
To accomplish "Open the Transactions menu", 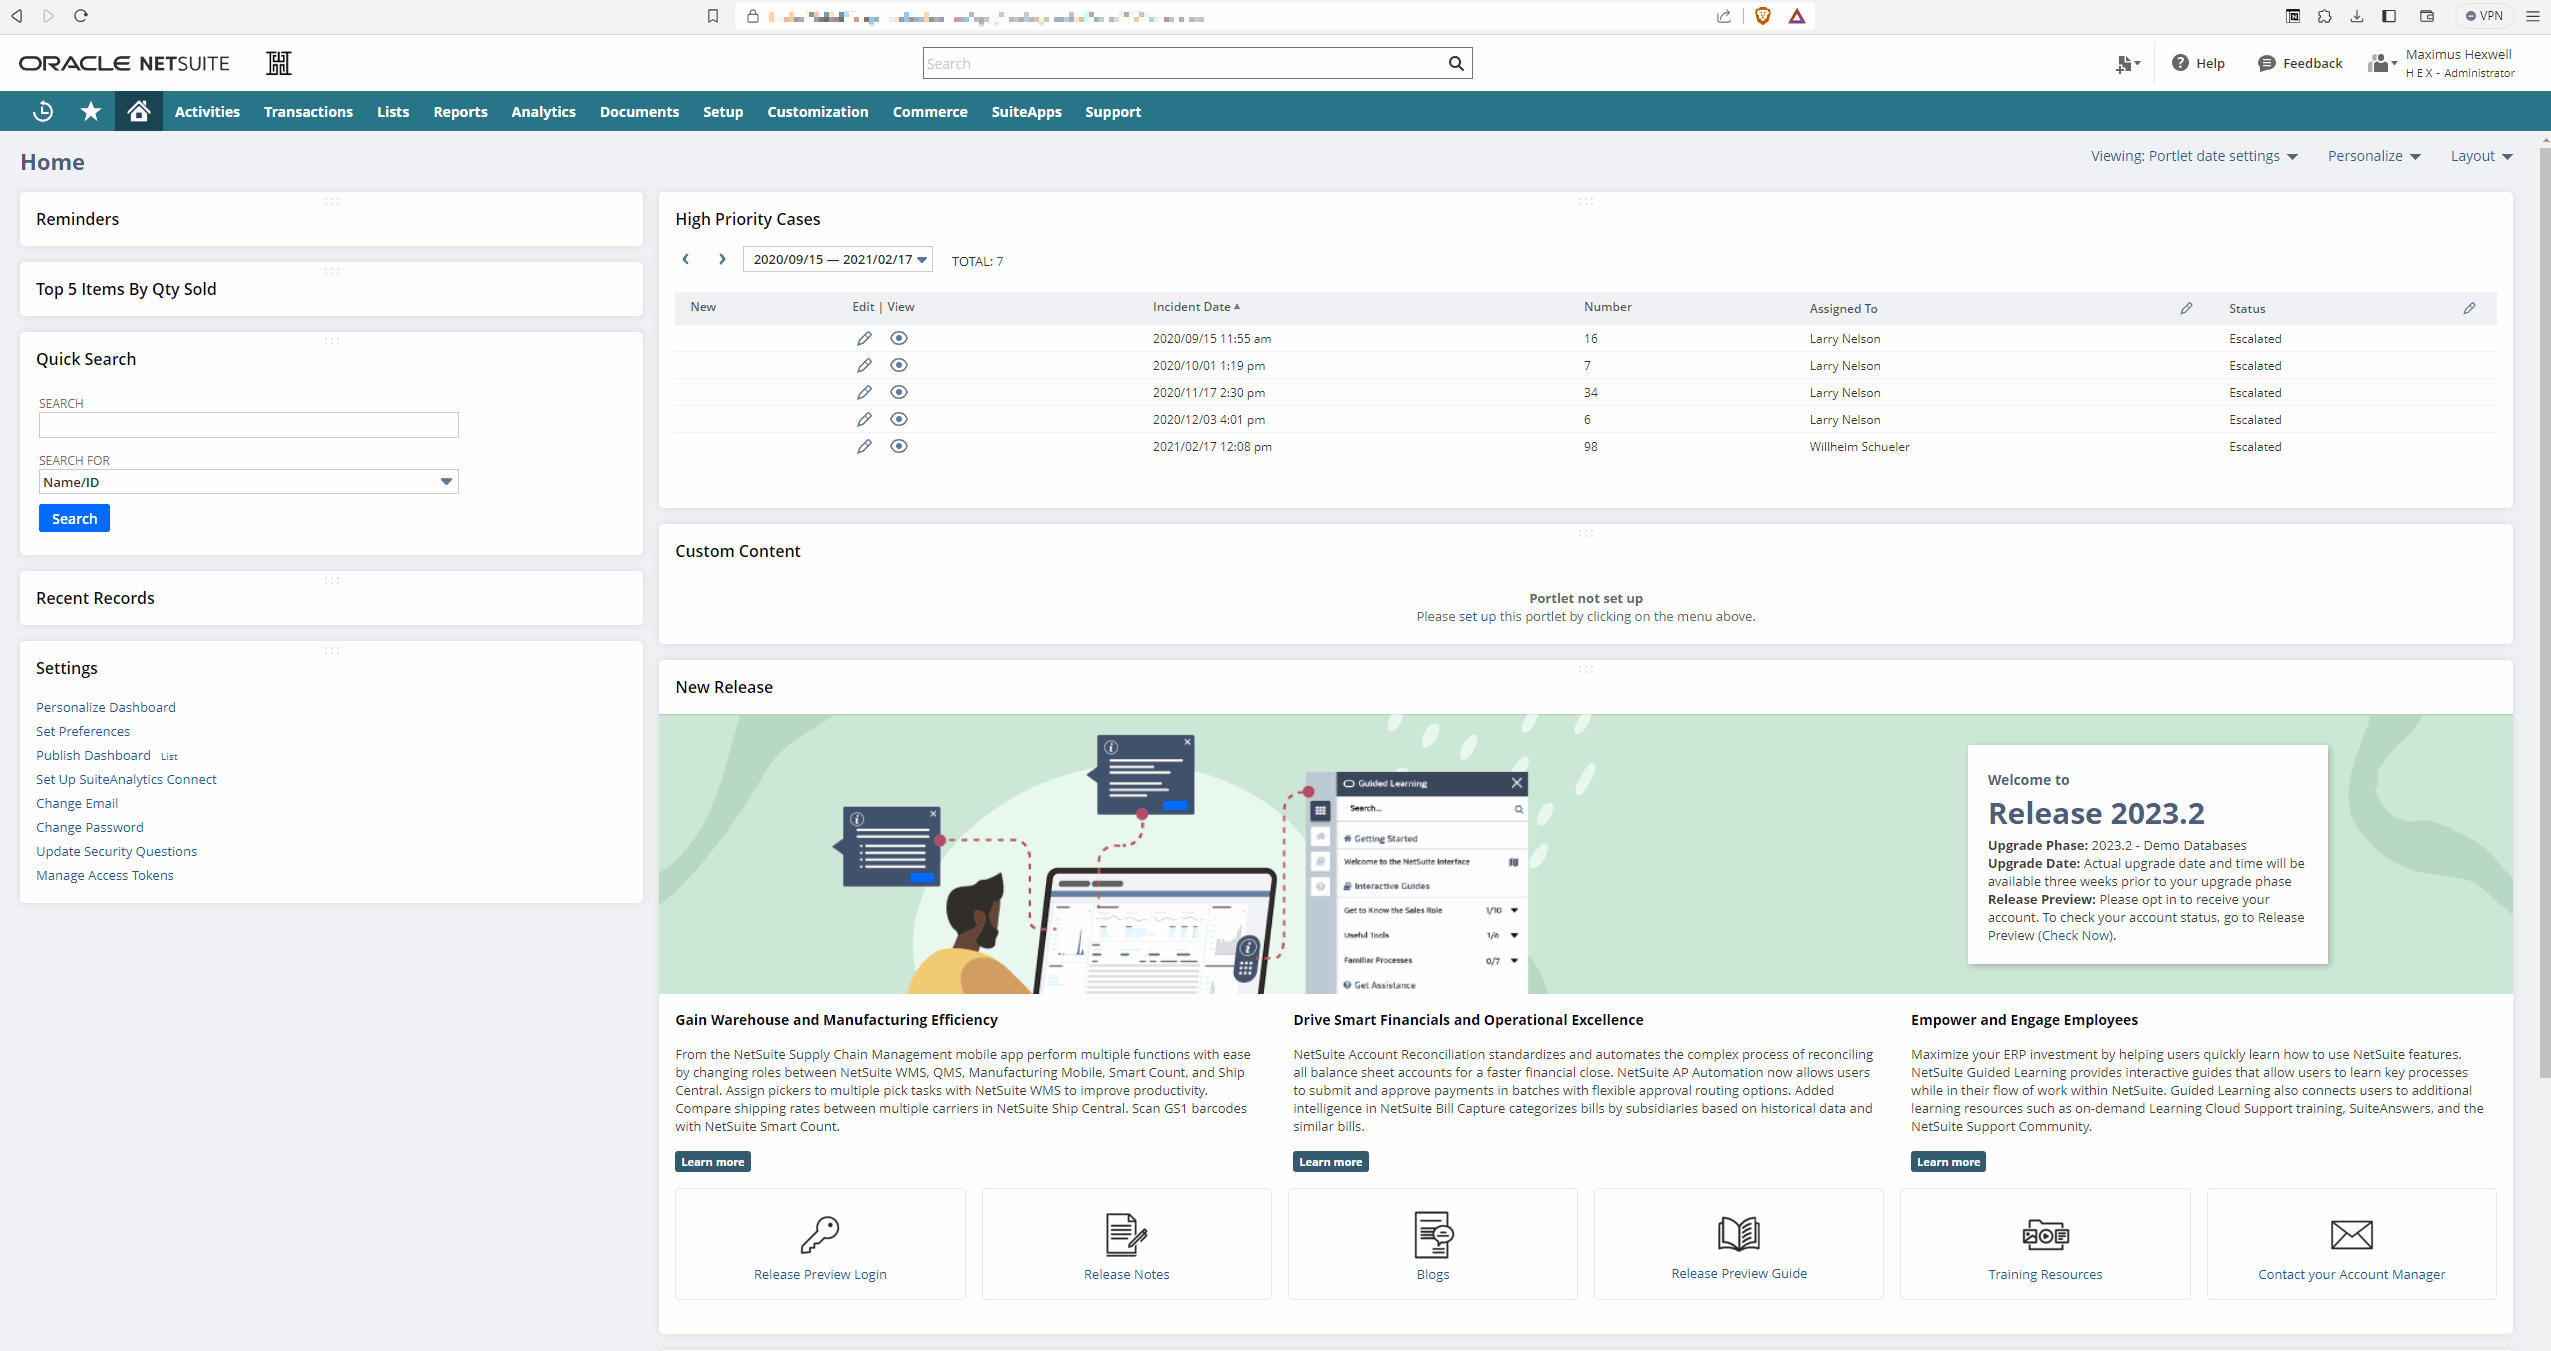I will (x=308, y=112).
